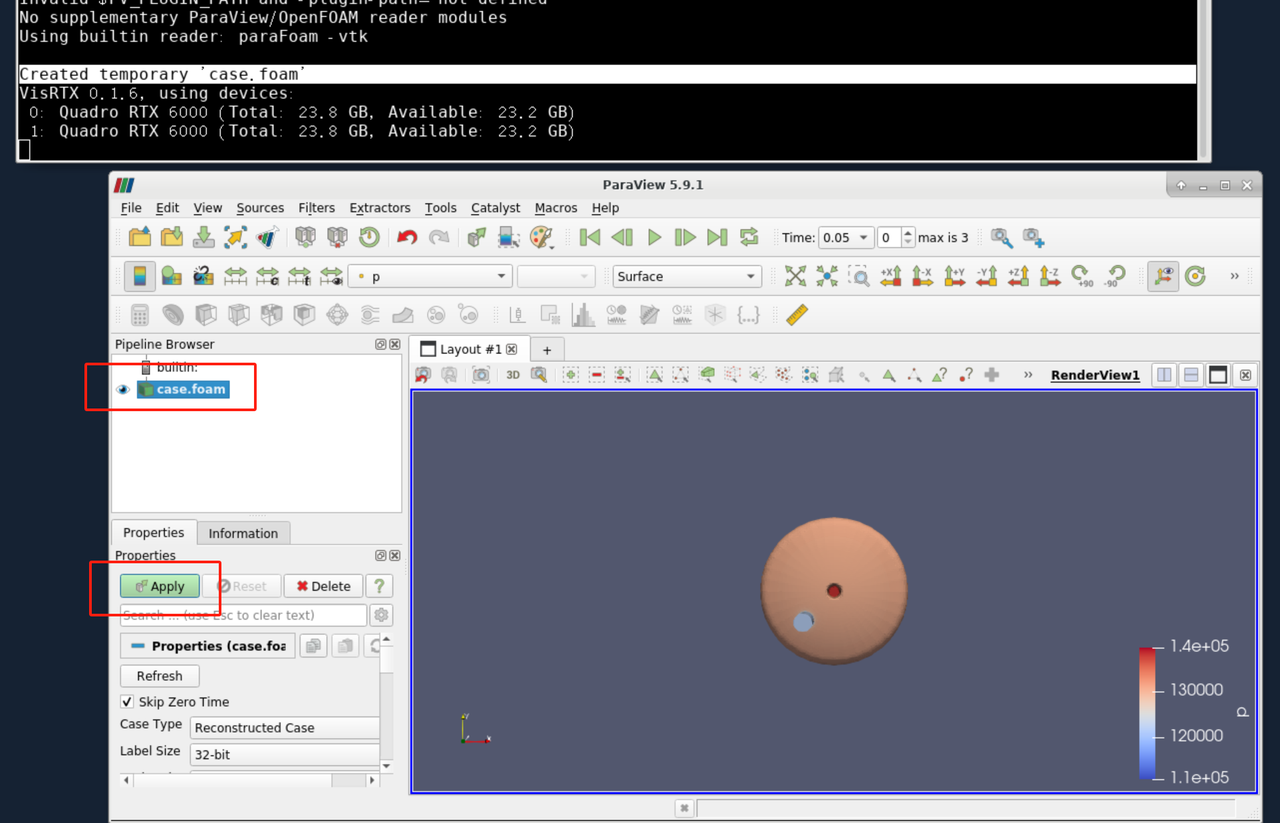Open the Time value dropdown

click(846, 238)
